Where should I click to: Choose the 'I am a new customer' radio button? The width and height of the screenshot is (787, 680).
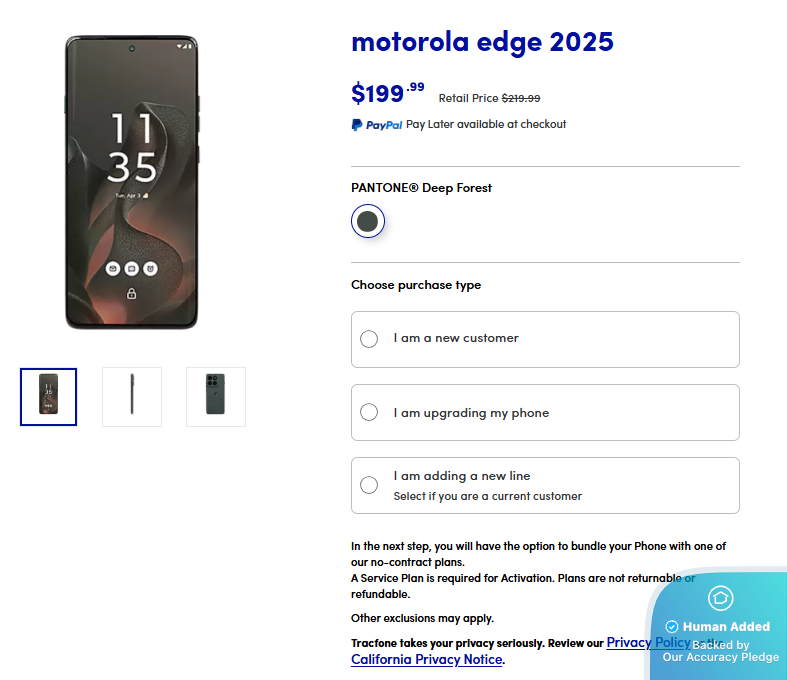(369, 339)
